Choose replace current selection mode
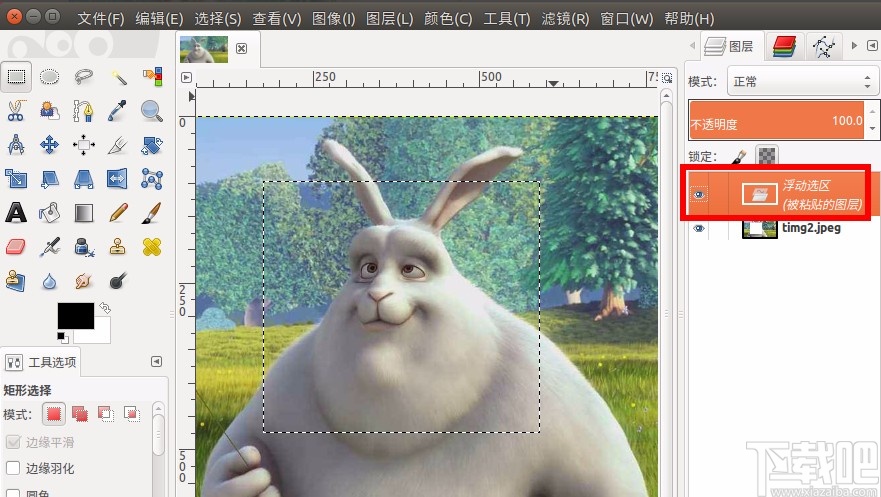Viewport: 881px width, 497px height. pyautogui.click(x=54, y=414)
